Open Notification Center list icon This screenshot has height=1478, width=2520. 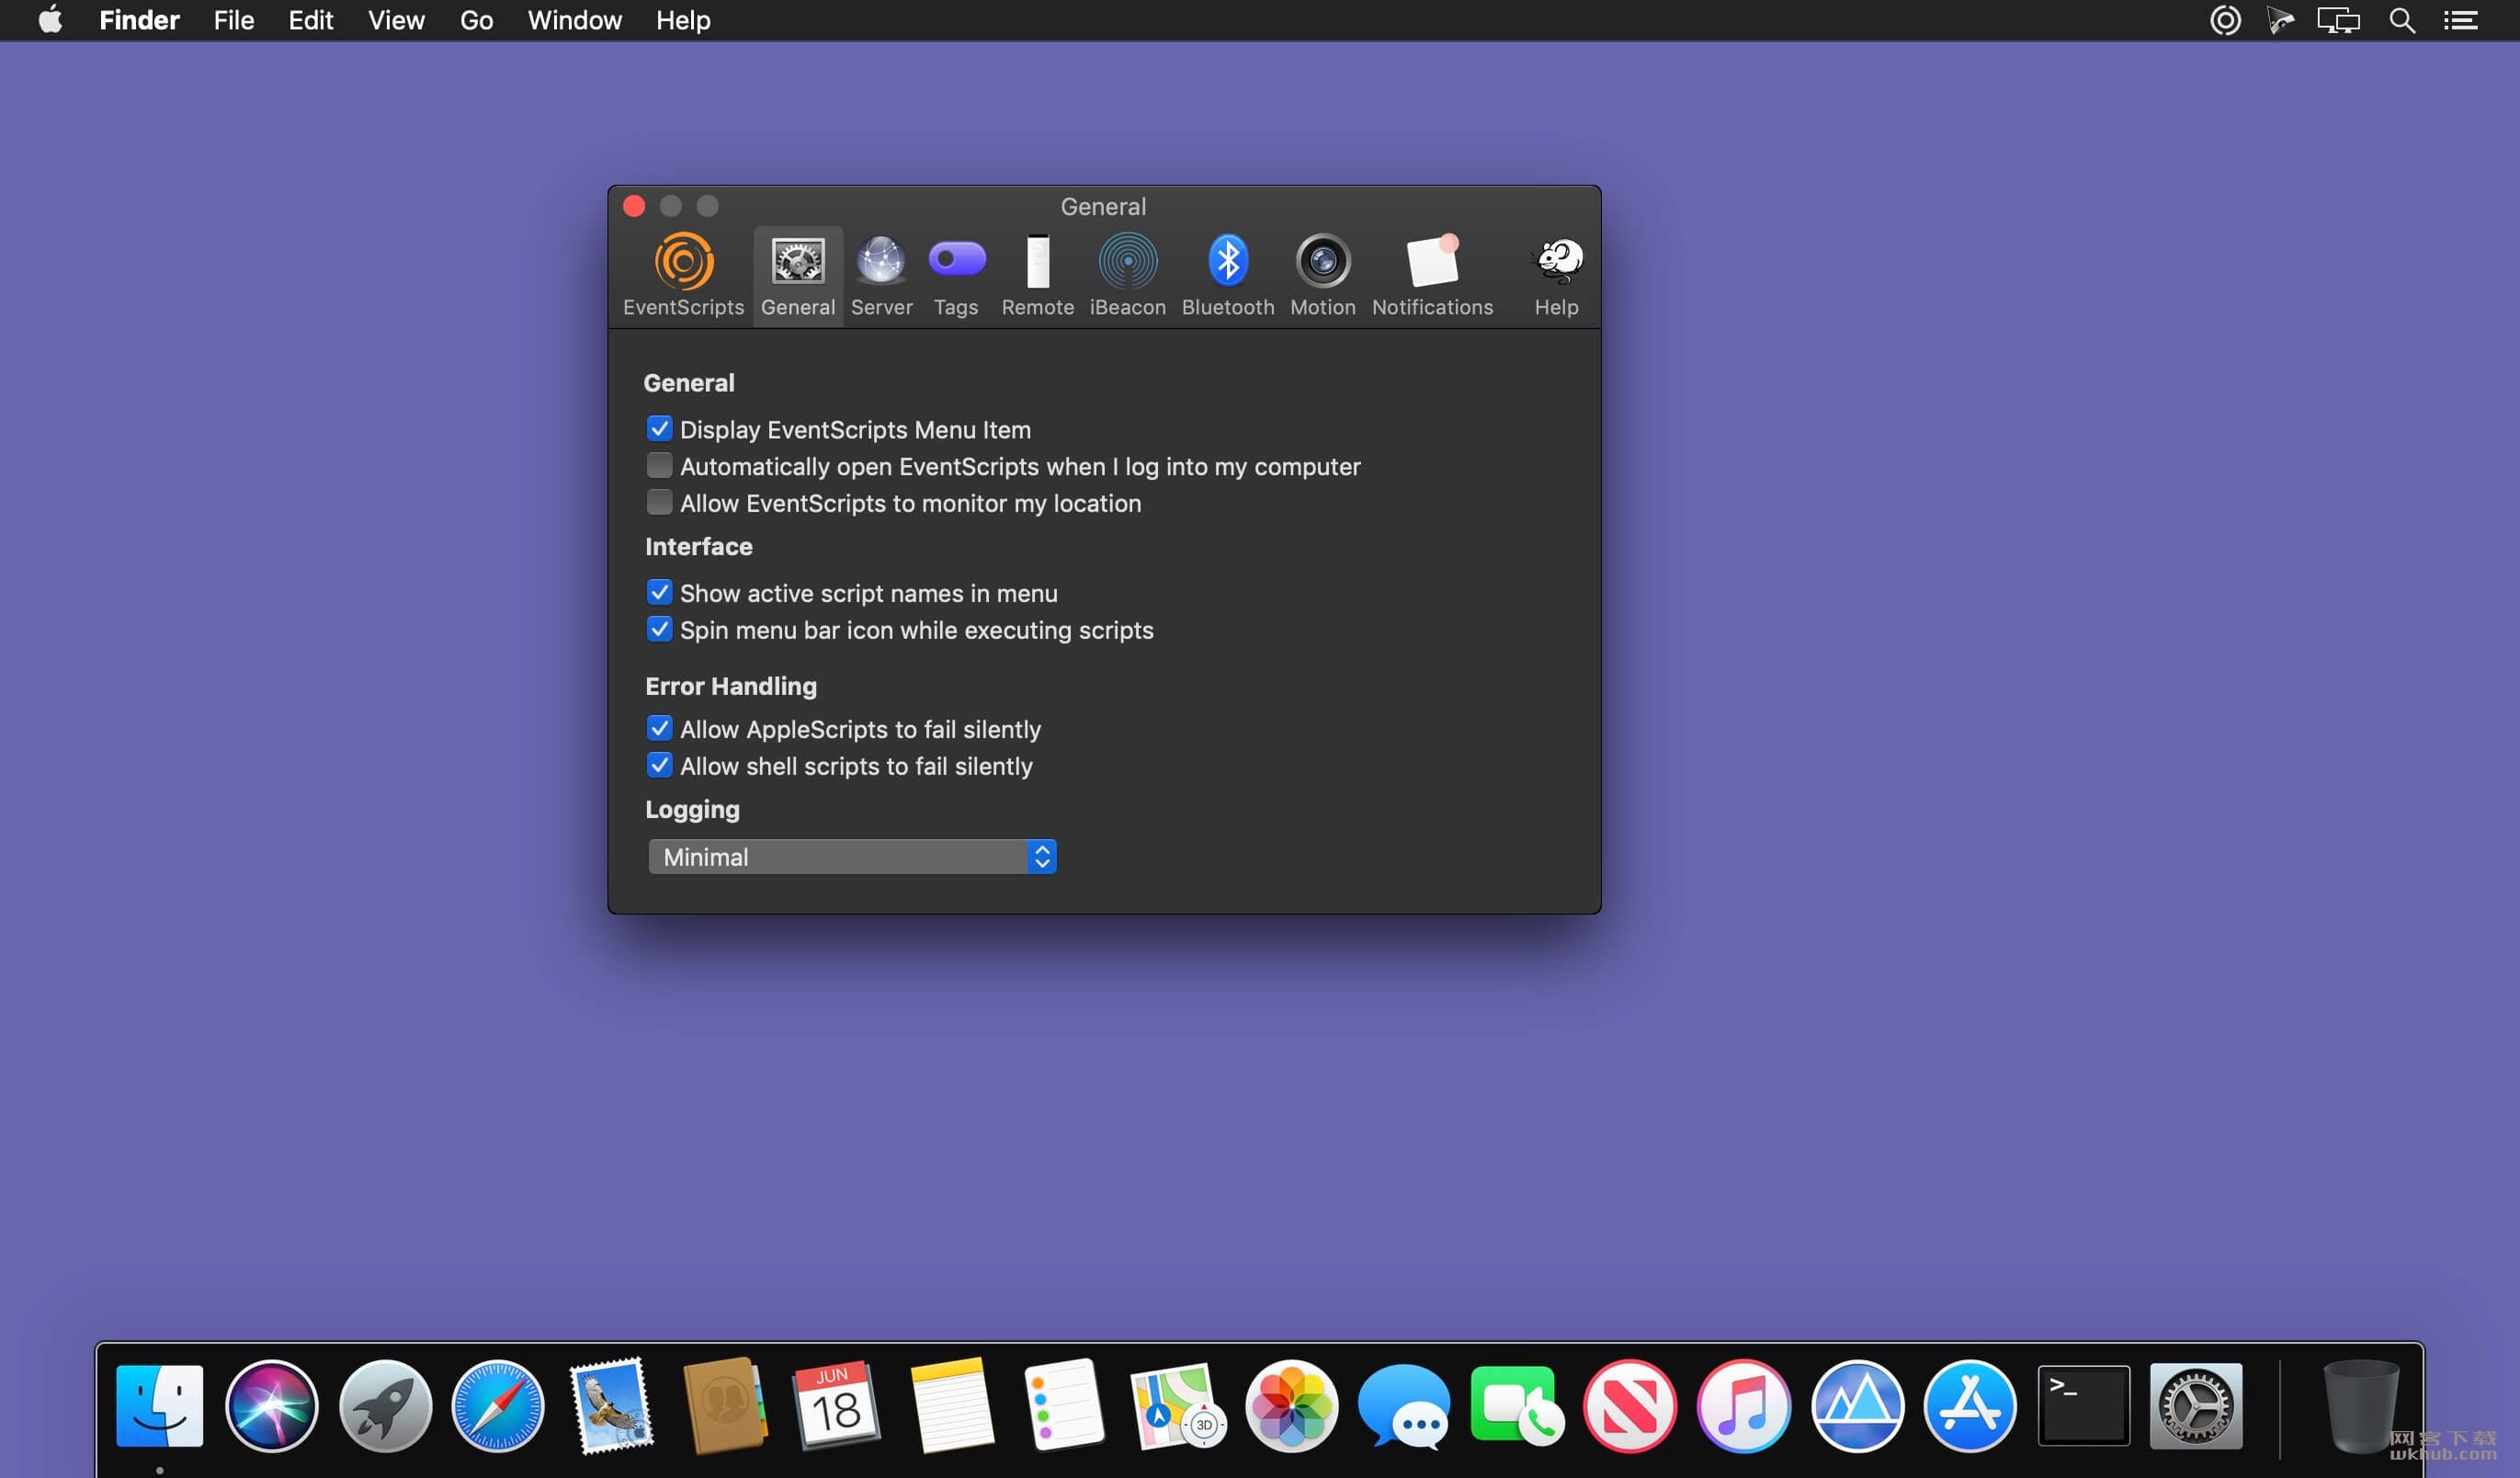(2461, 20)
